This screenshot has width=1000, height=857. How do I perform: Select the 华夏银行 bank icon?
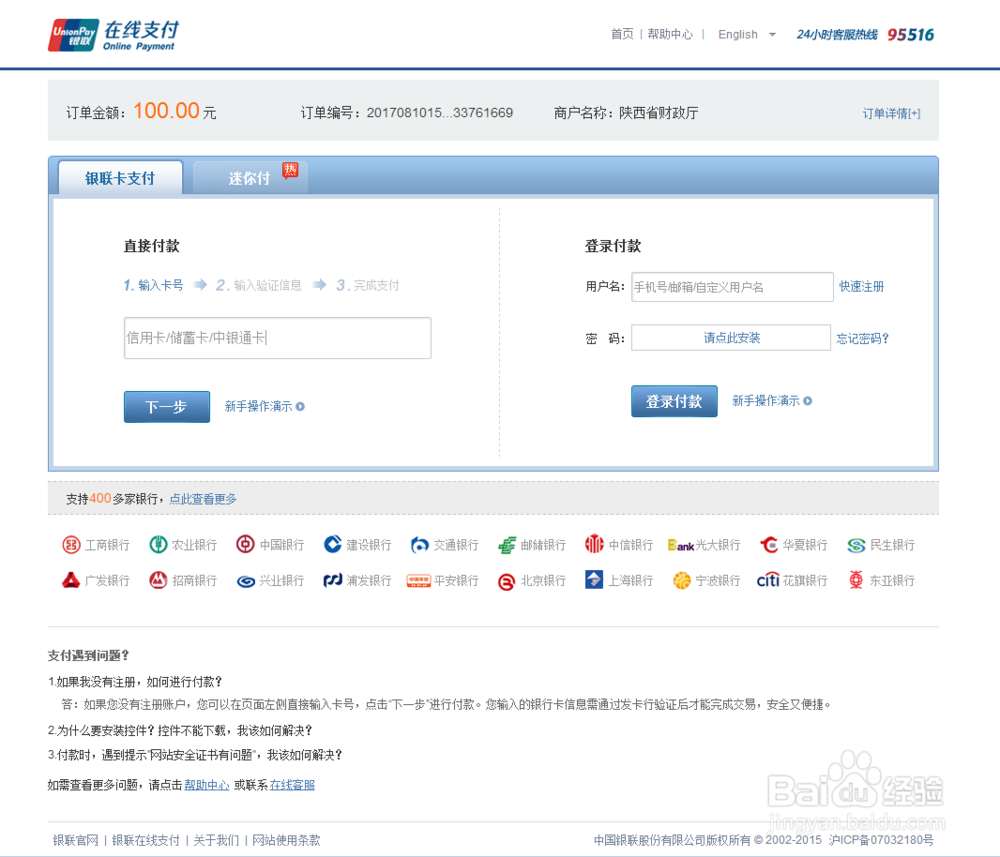[x=769, y=545]
